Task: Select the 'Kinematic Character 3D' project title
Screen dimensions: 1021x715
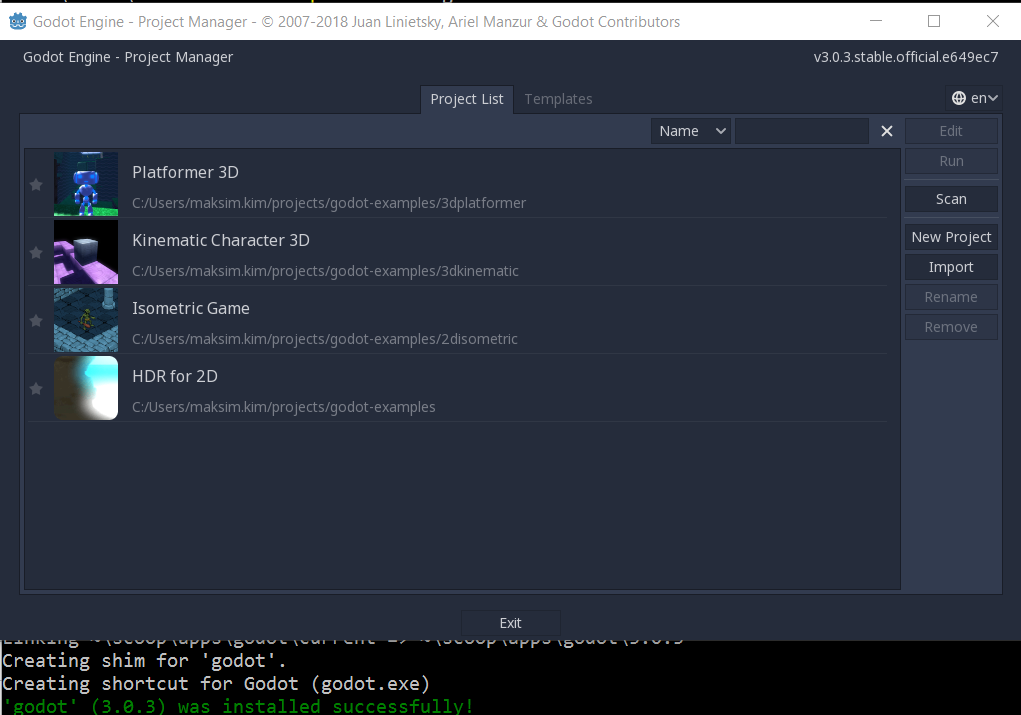Action: [221, 240]
